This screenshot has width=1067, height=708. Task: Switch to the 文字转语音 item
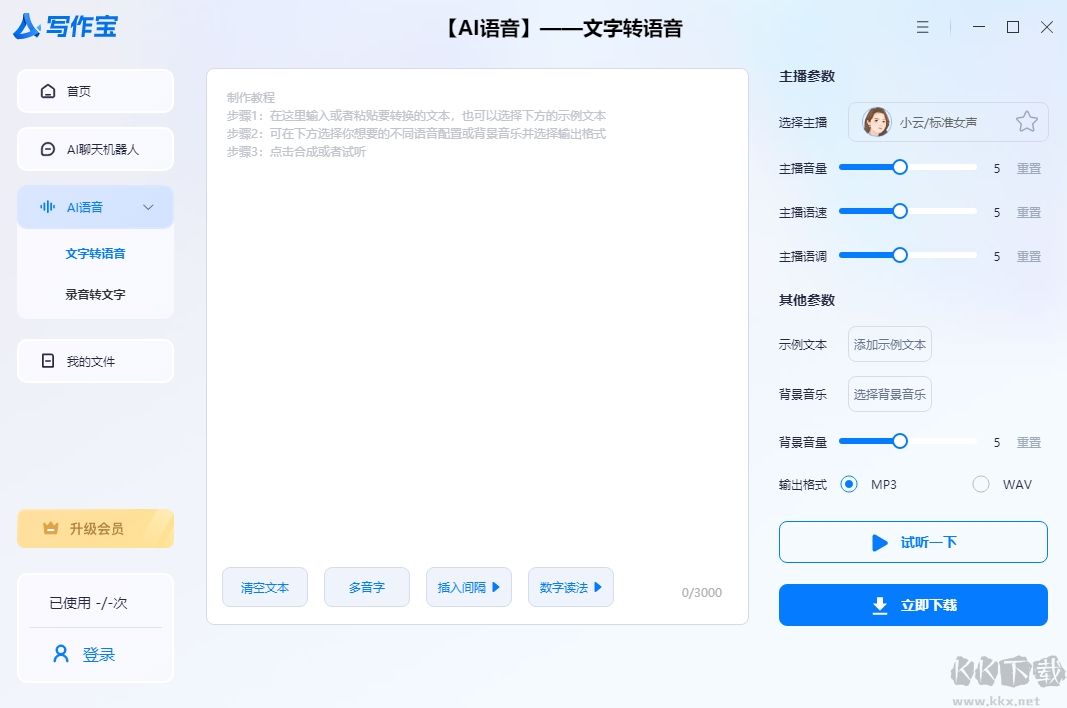pyautogui.click(x=95, y=253)
